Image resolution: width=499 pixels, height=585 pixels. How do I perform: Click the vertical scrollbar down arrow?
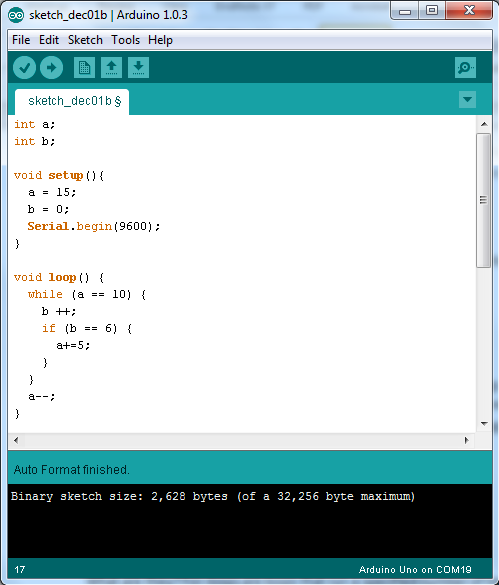coord(484,423)
